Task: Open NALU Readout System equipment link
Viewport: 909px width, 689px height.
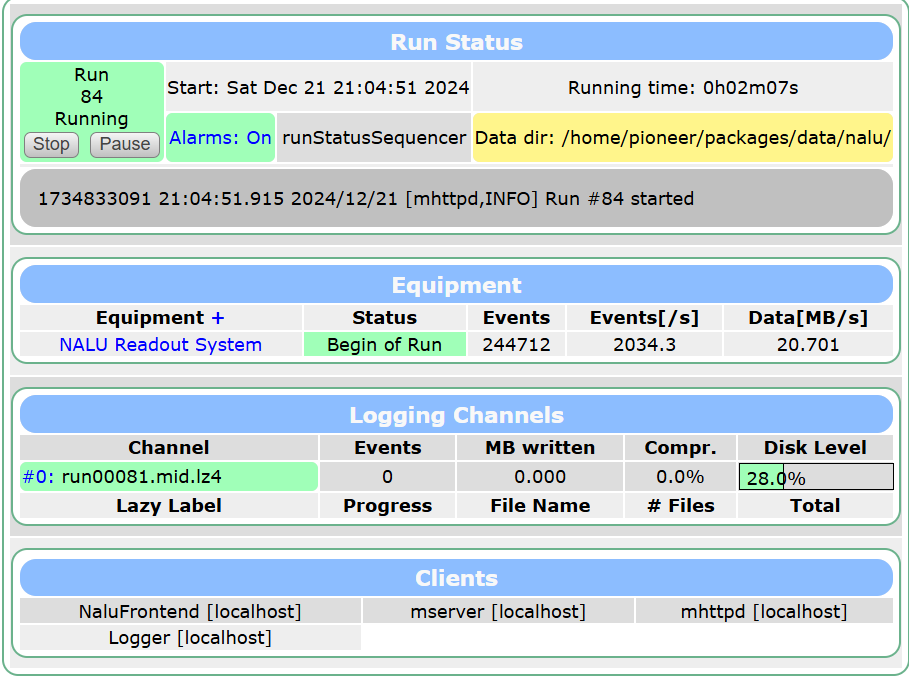Action: click(161, 345)
